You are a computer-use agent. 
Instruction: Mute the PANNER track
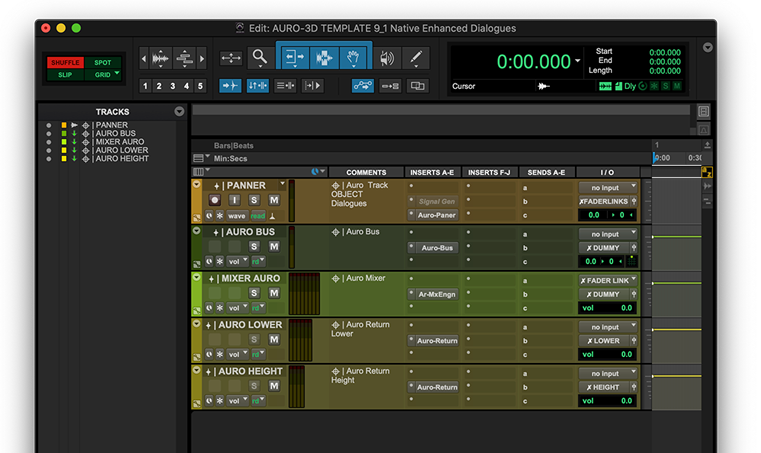273,200
